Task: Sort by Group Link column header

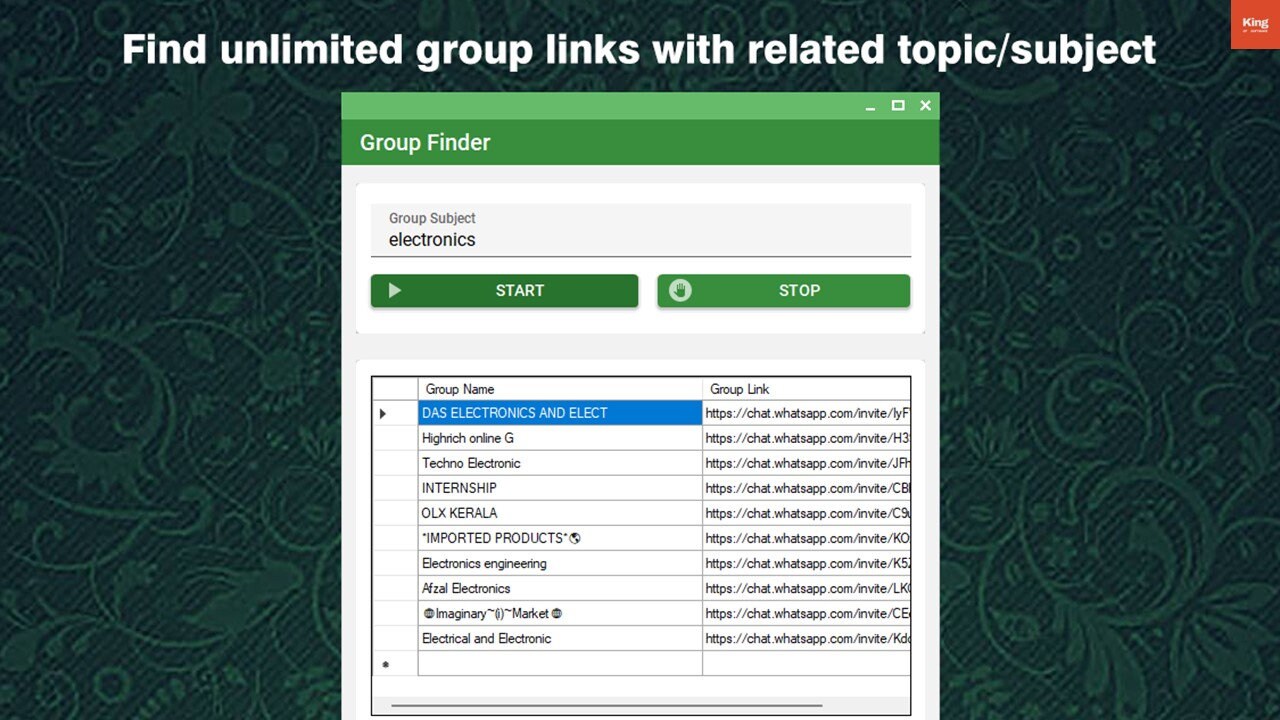Action: (x=806, y=389)
